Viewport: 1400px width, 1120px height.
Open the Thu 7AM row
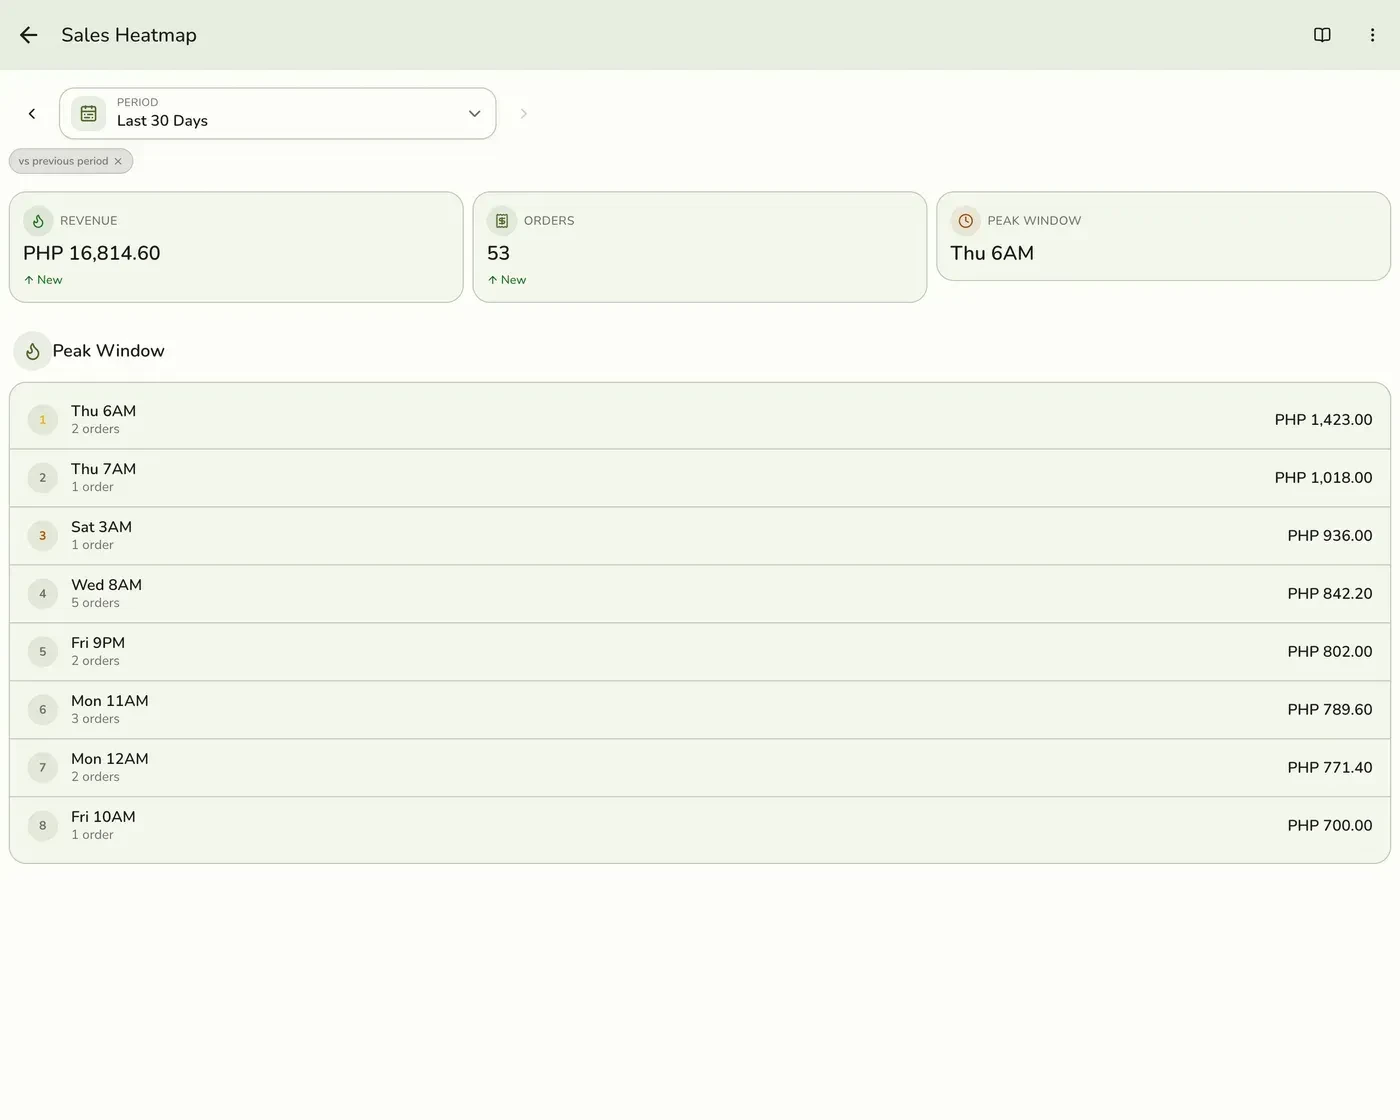[700, 478]
